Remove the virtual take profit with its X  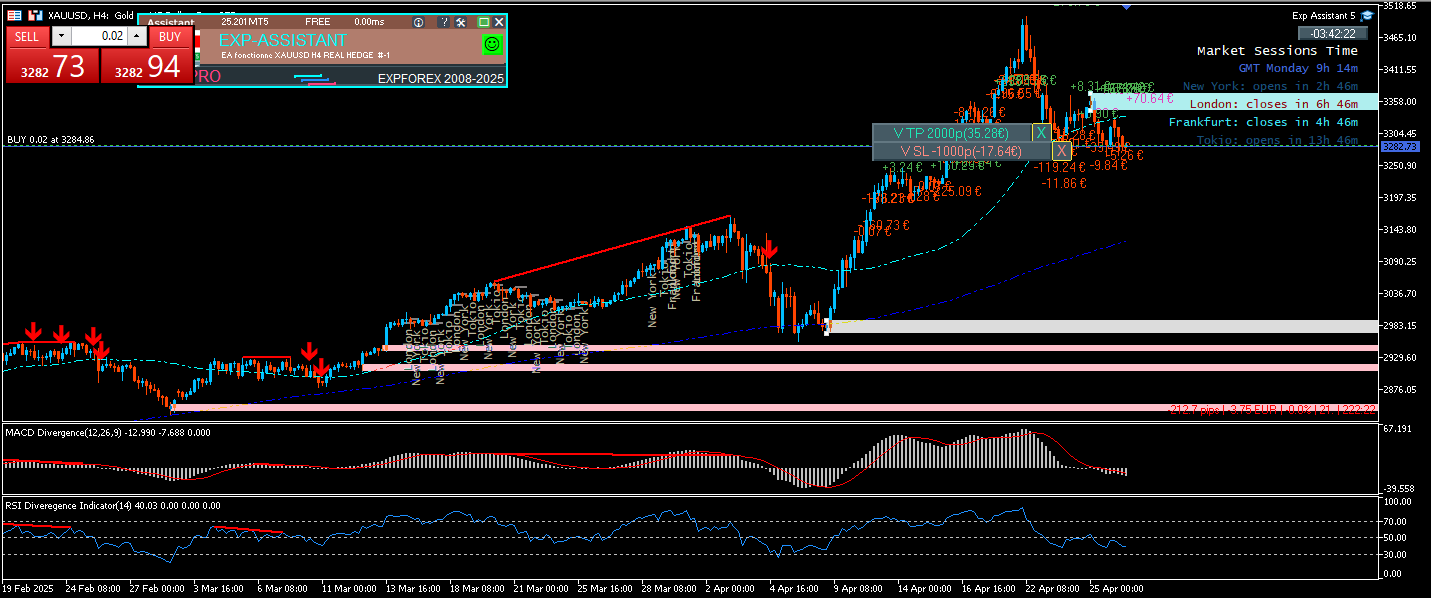tap(1041, 133)
